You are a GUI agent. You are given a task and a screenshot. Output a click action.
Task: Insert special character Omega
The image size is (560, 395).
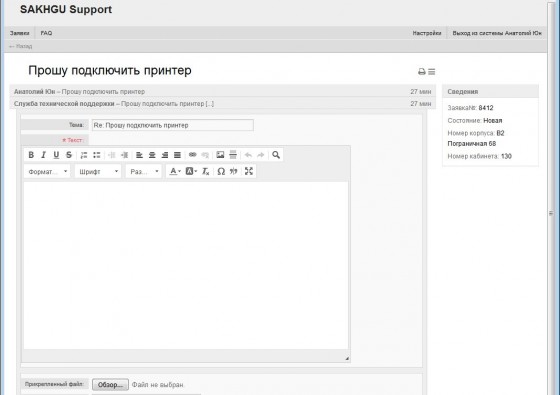(221, 171)
